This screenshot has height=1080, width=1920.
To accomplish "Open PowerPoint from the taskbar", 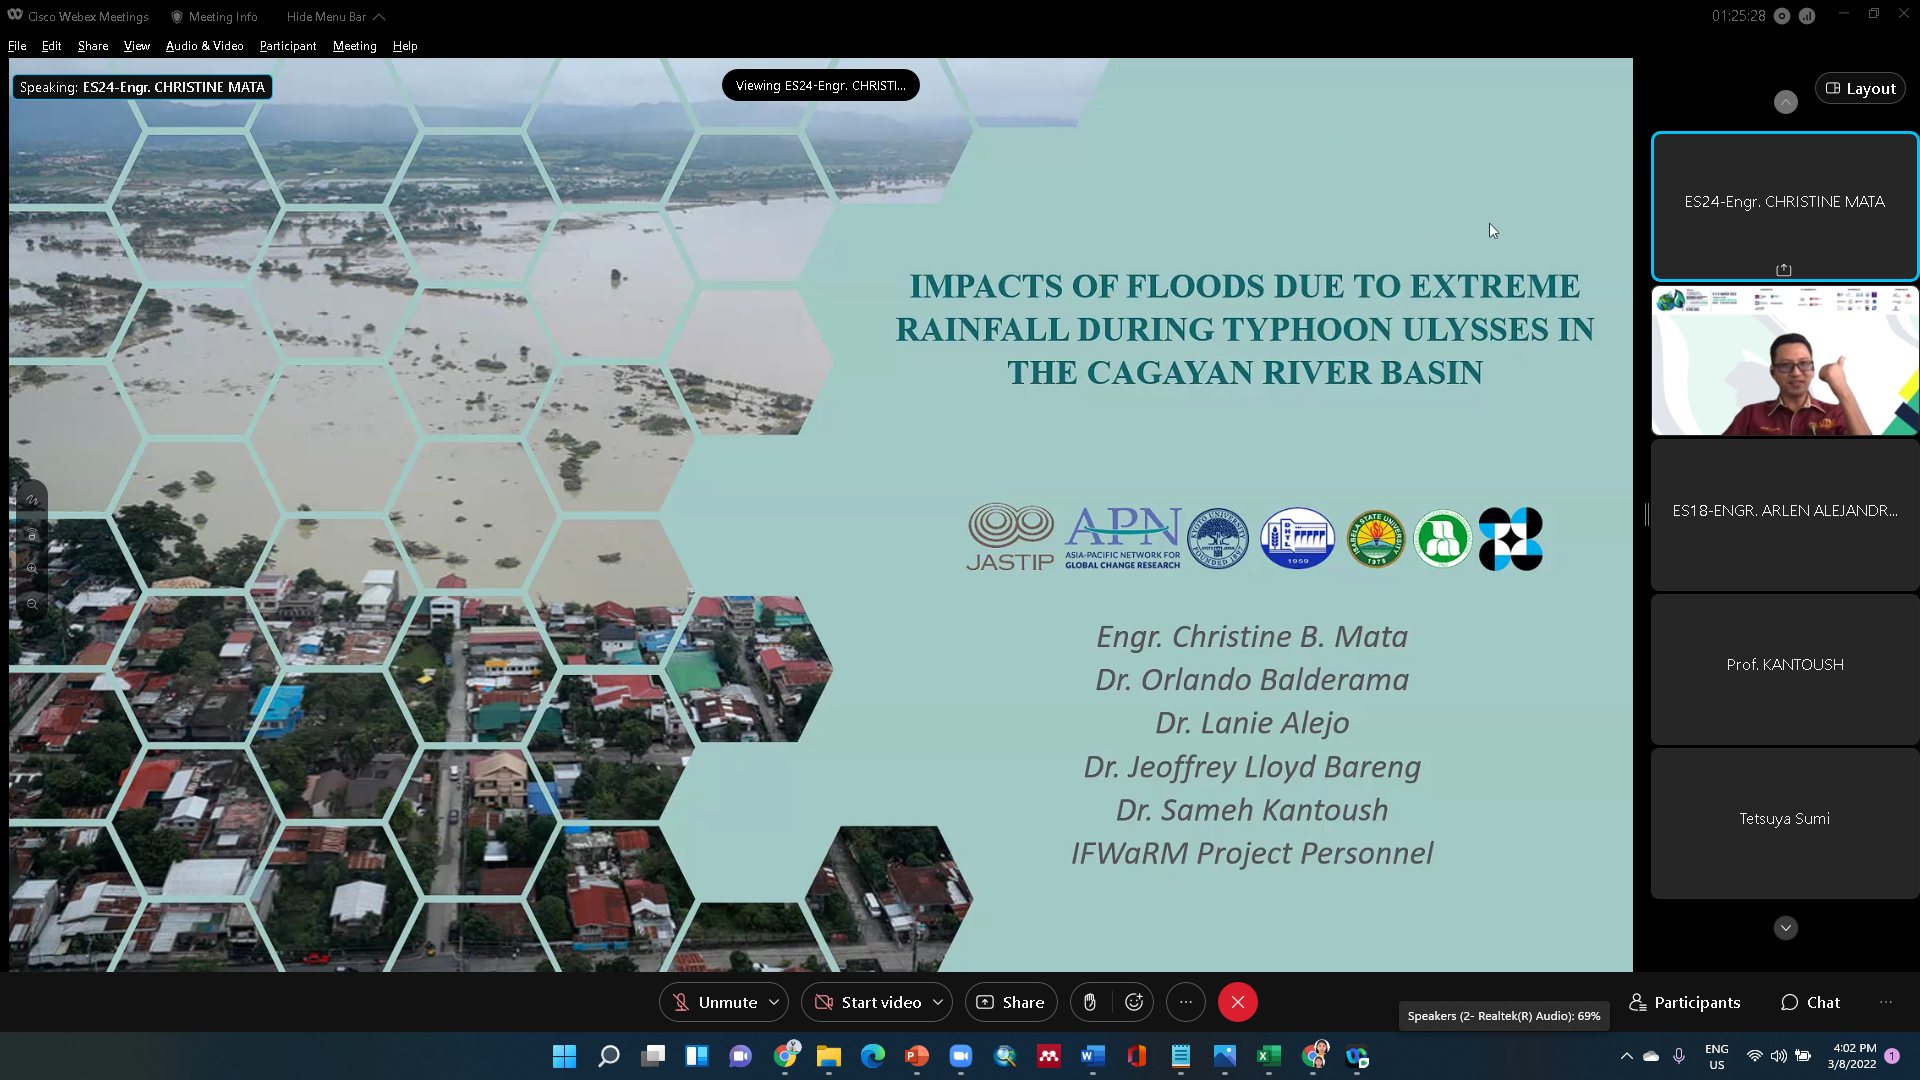I will tap(916, 1056).
